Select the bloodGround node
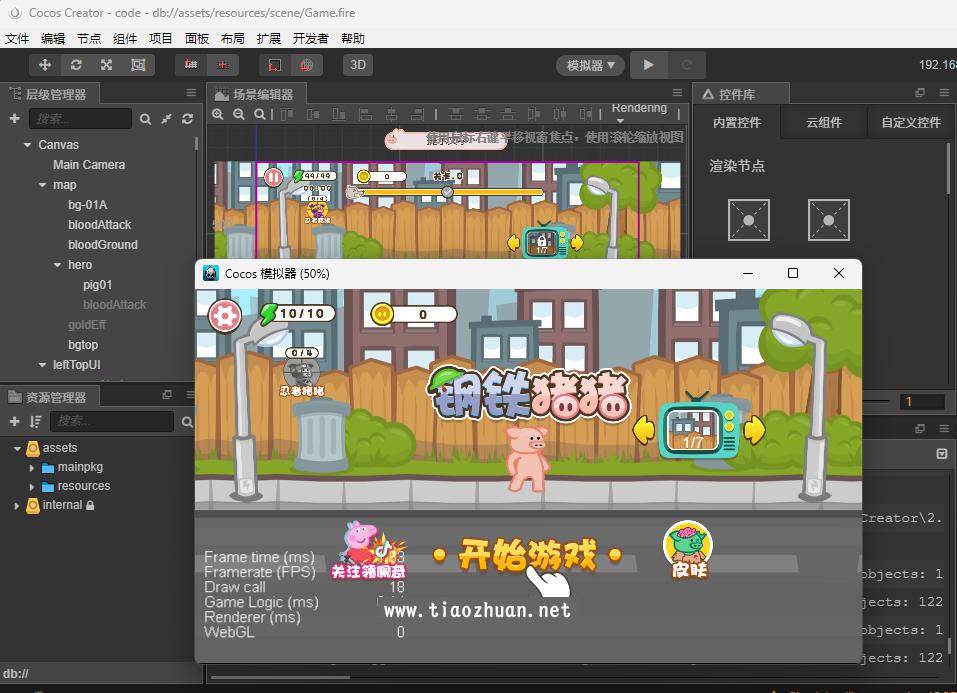 coord(103,245)
